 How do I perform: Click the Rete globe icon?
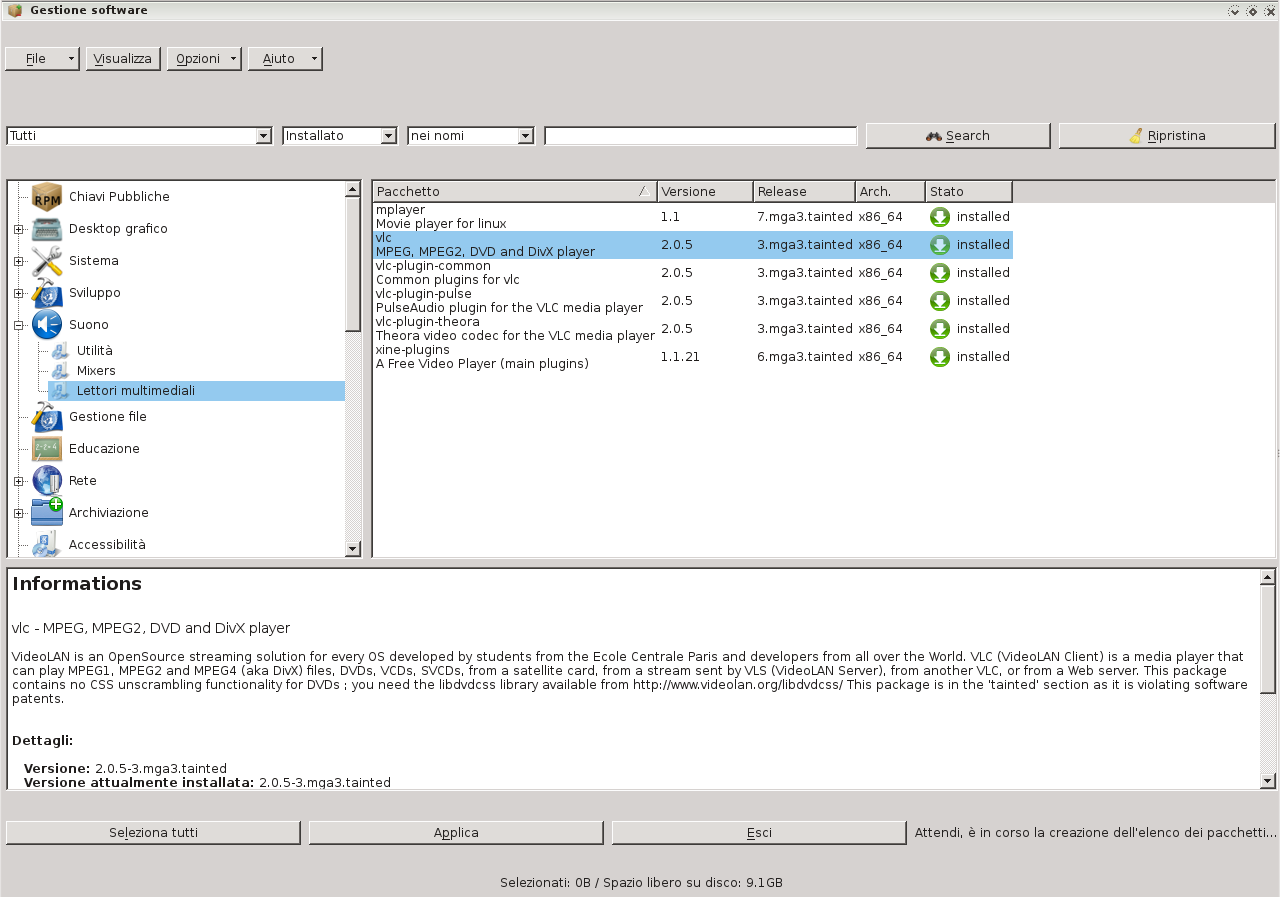click(46, 481)
